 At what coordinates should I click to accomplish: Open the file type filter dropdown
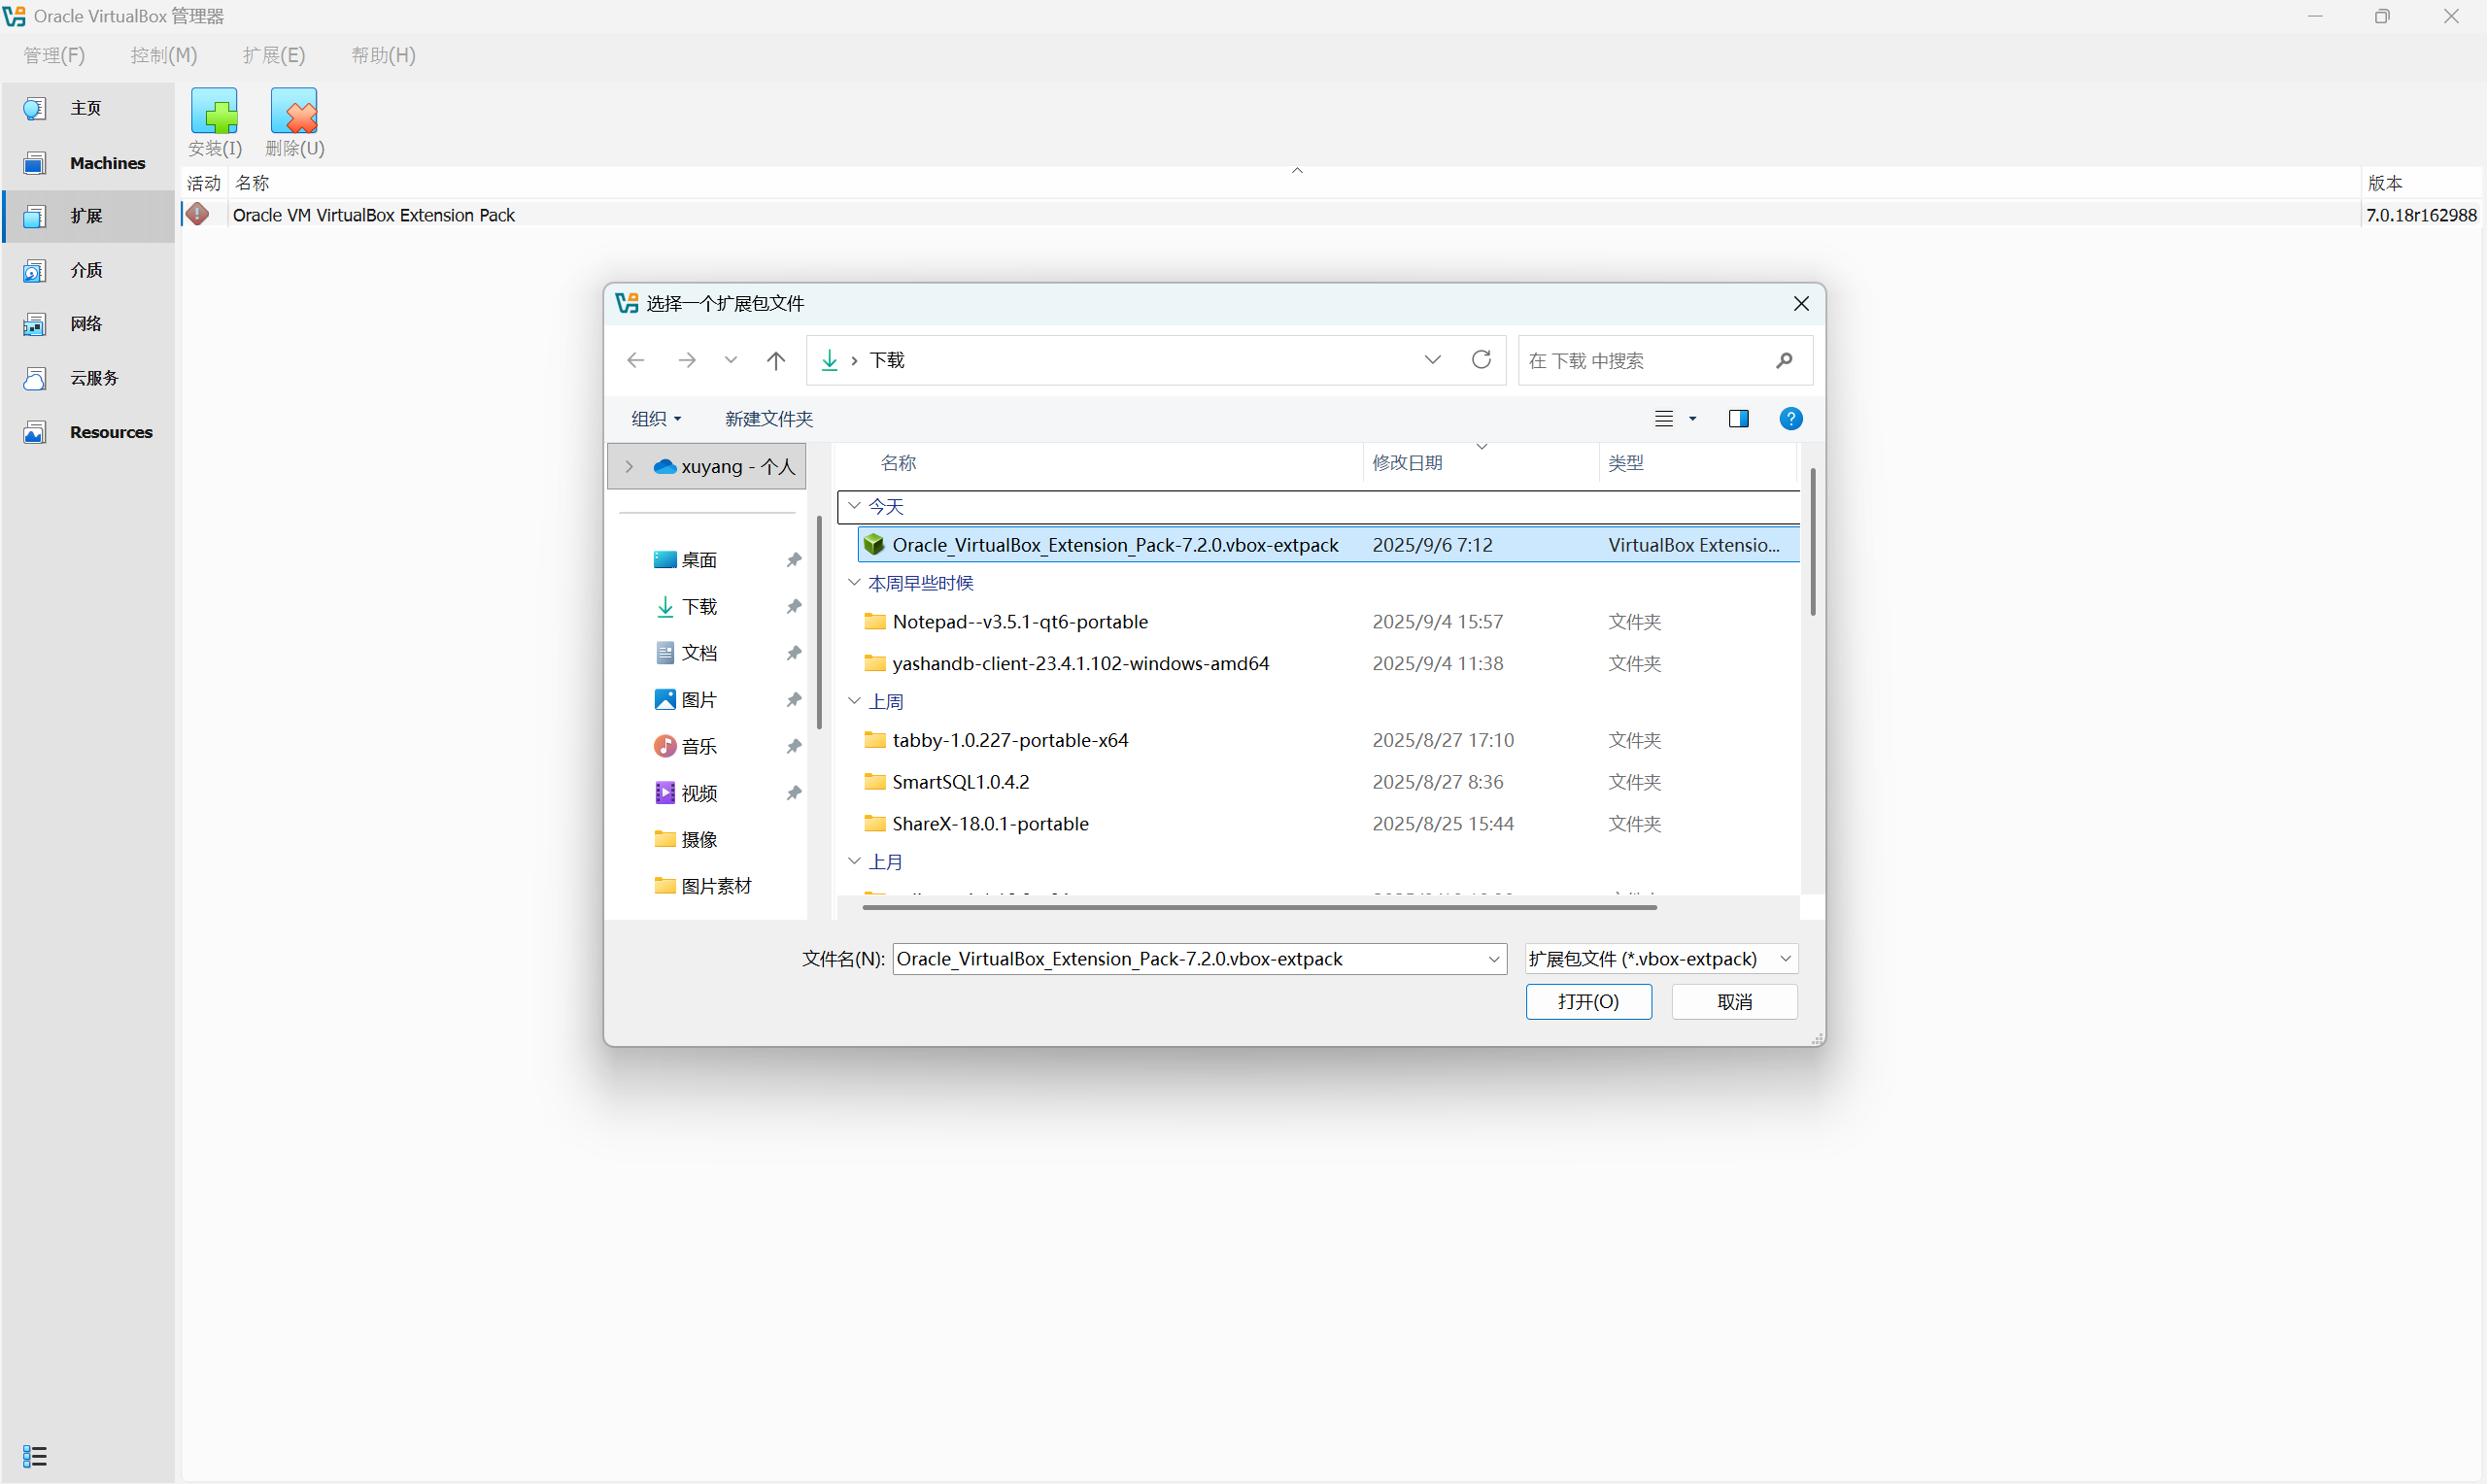(1660, 959)
